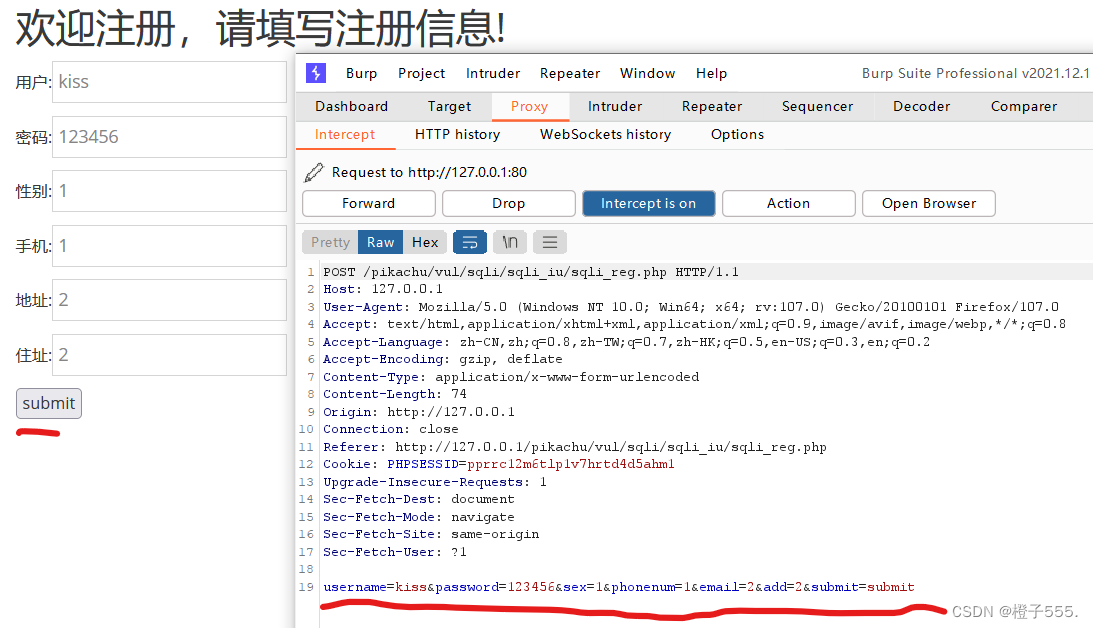Click the Content-Length: 74 line
The height and width of the screenshot is (628, 1093).
tap(395, 395)
